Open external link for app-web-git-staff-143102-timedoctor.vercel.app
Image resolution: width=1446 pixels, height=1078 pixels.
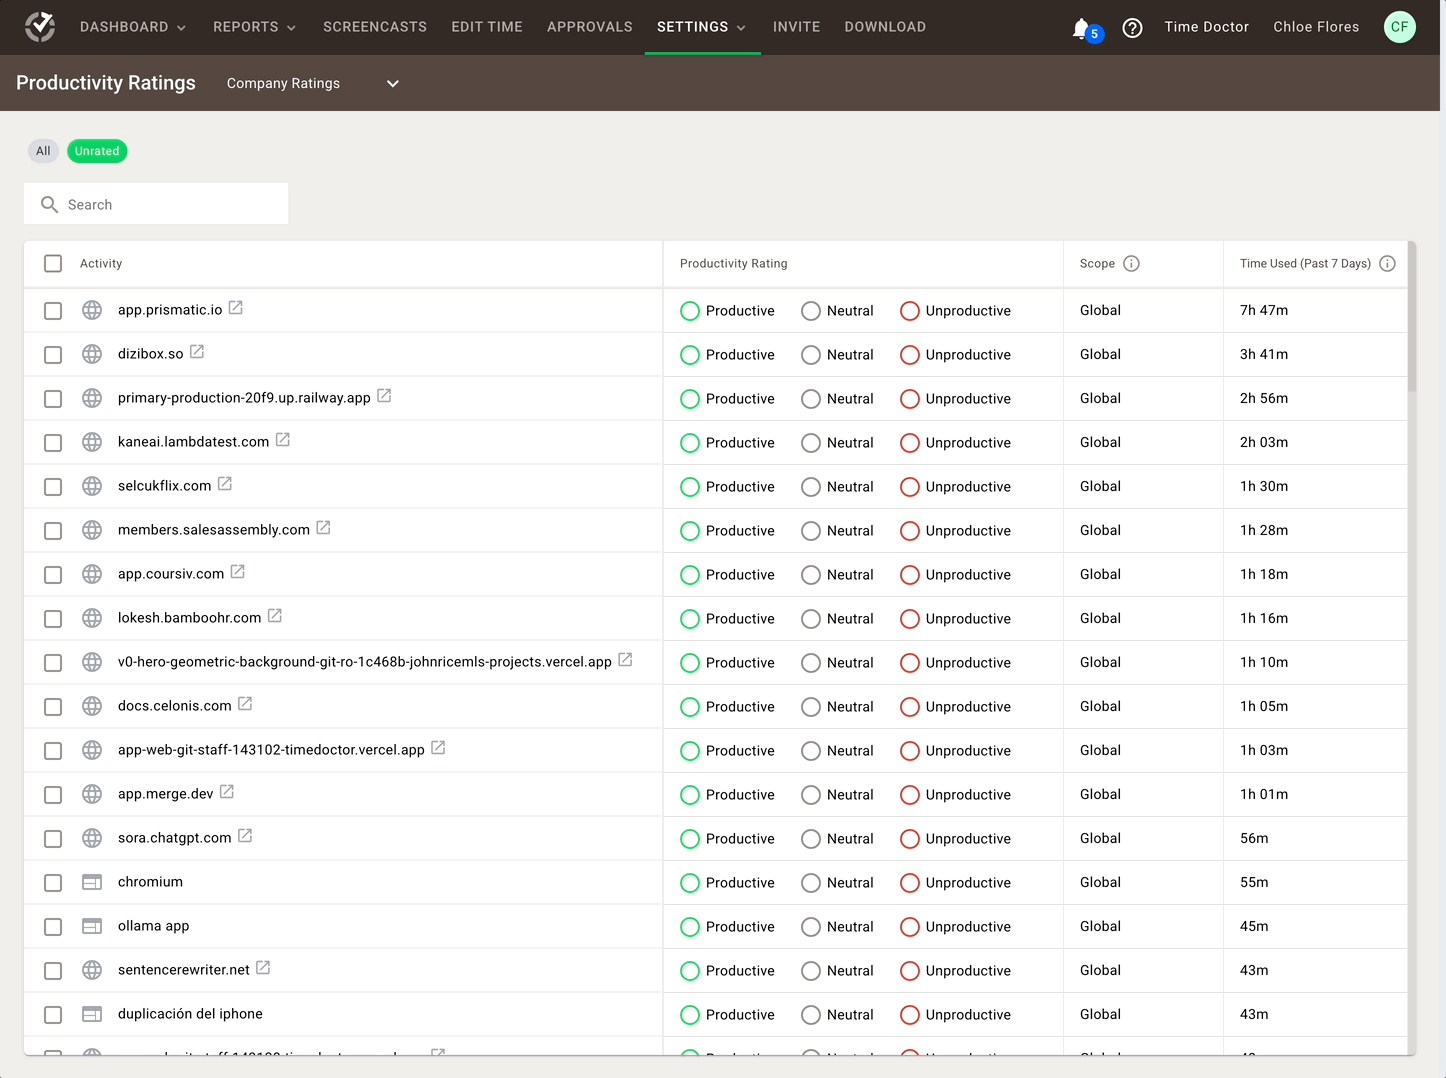point(438,748)
